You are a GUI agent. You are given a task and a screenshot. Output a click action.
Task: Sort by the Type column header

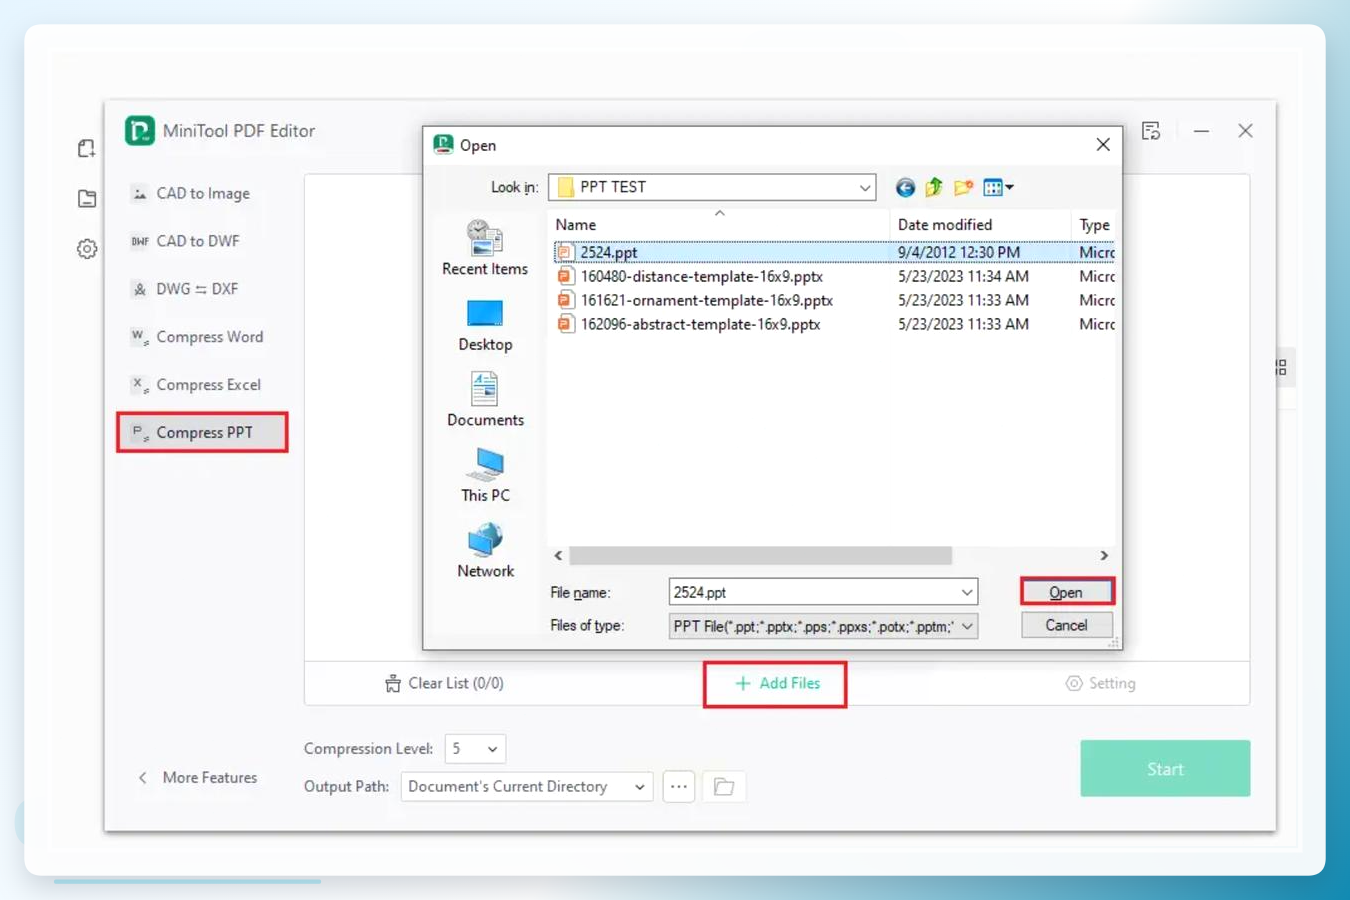pos(1094,225)
